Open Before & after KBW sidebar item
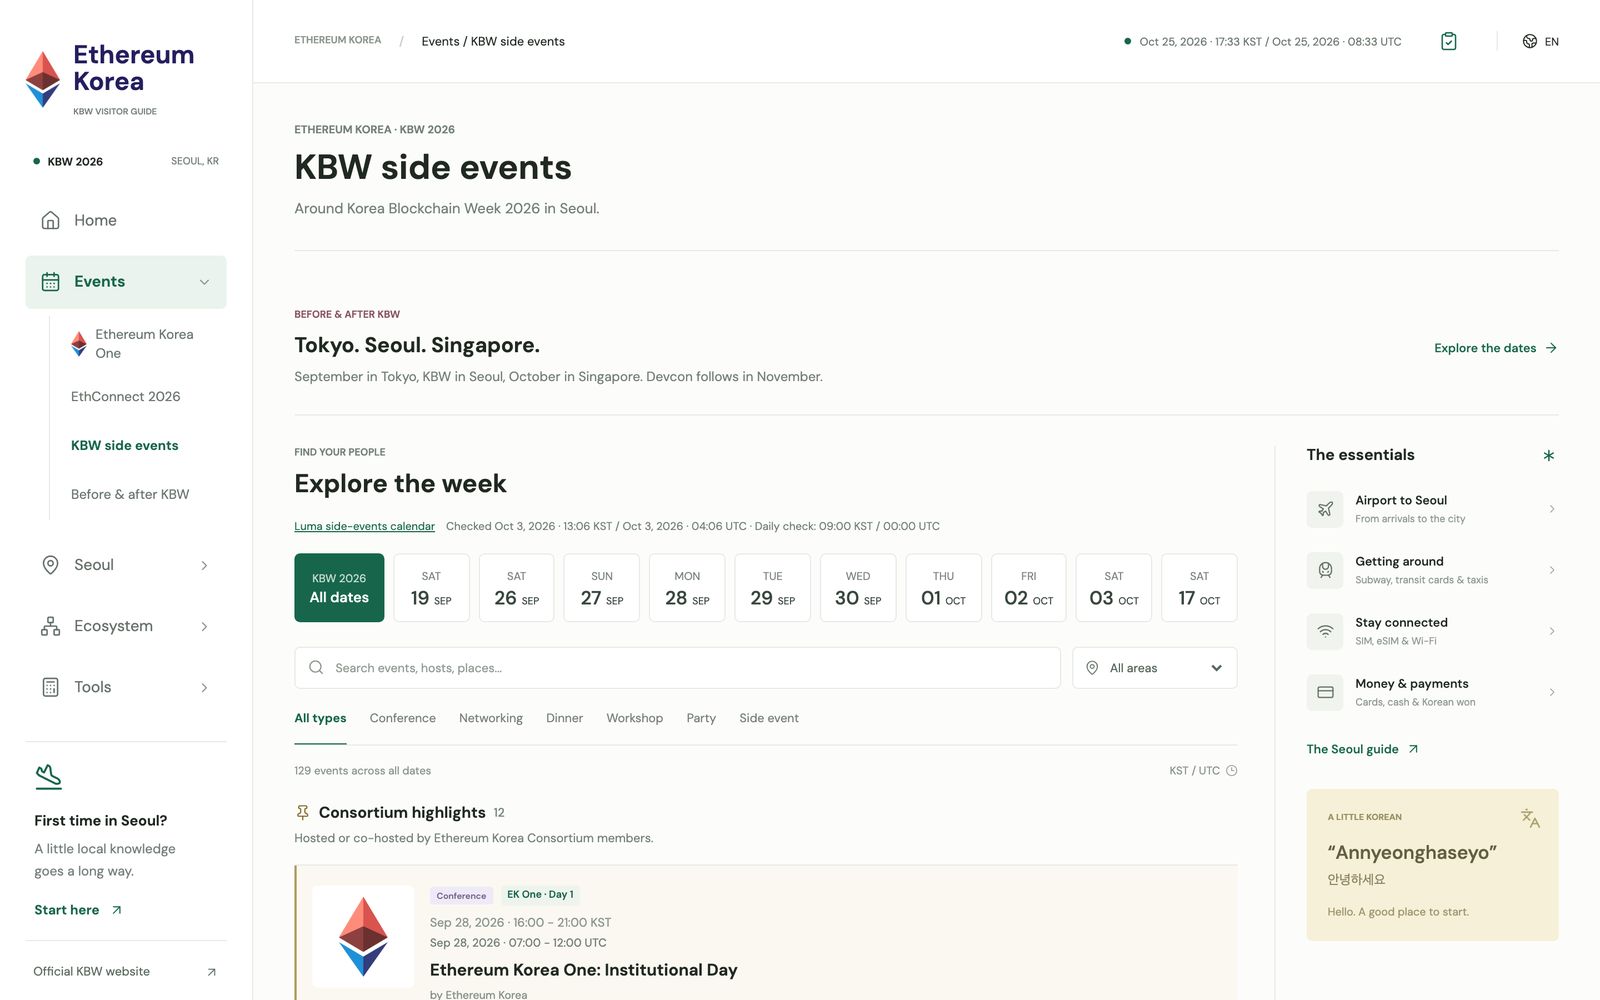1600x1000 pixels. click(x=130, y=494)
